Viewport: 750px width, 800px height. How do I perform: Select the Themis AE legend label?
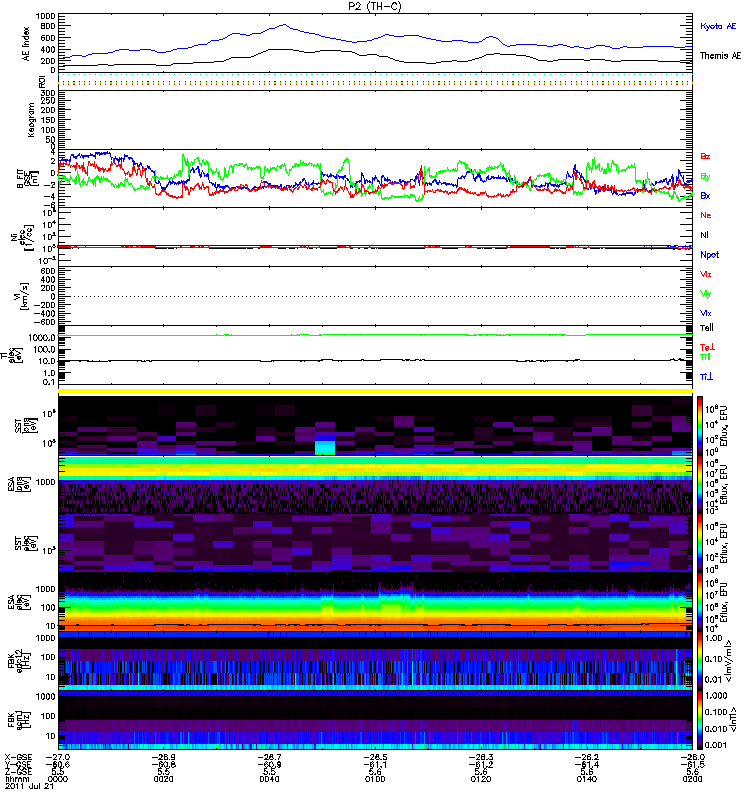click(x=720, y=56)
